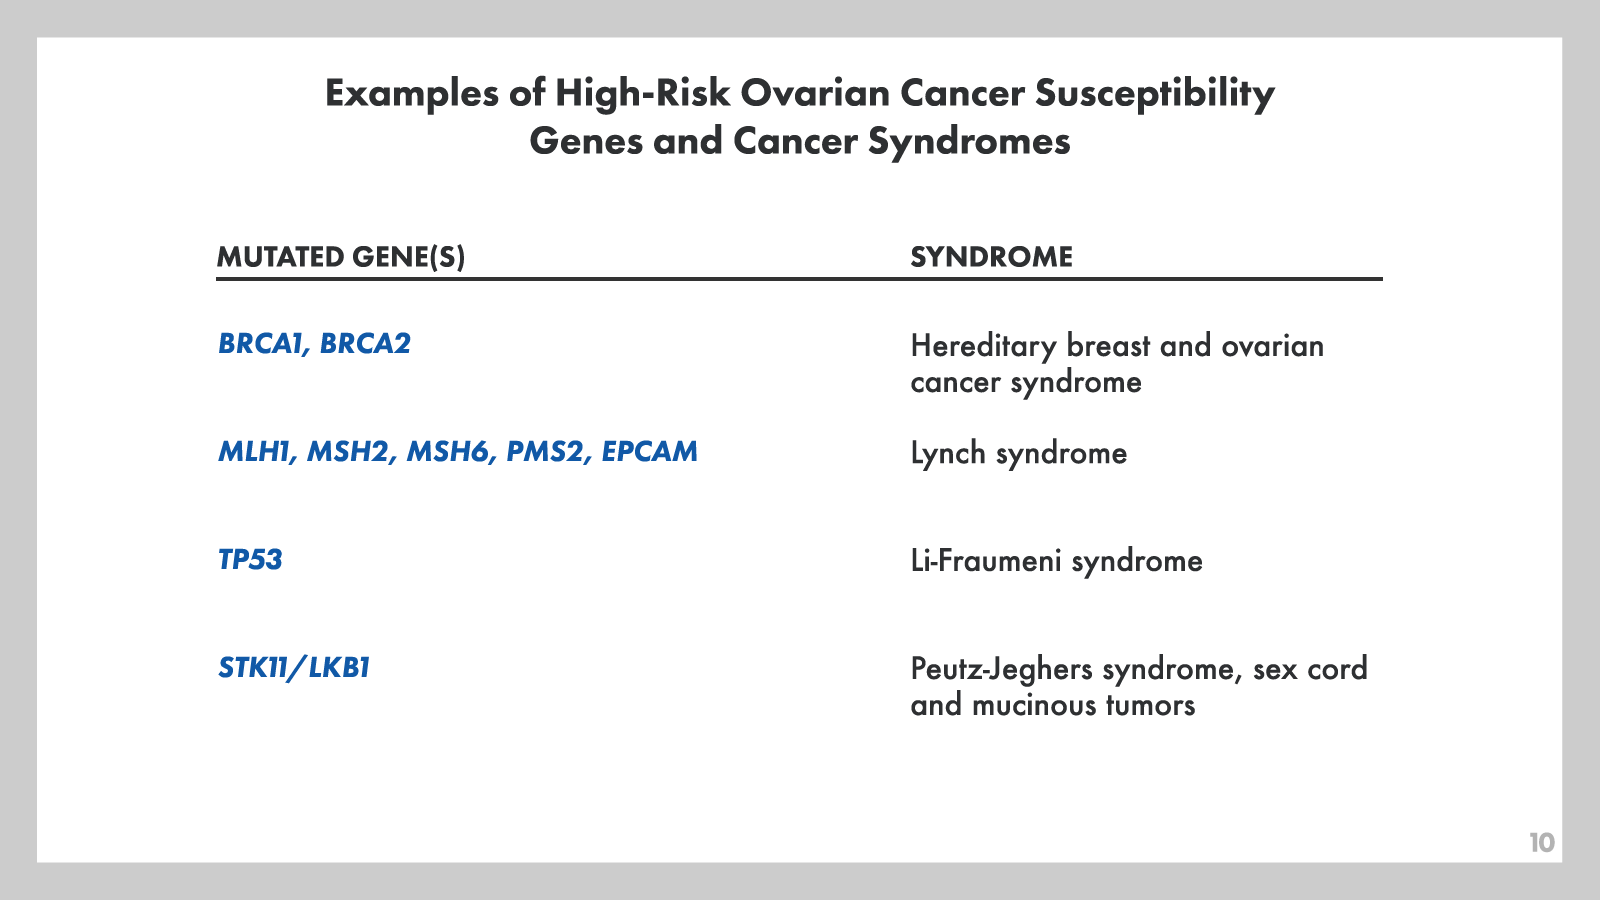Click the Li-Fraumeni syndrome text
Screen dimensions: 1600x900
1056,561
